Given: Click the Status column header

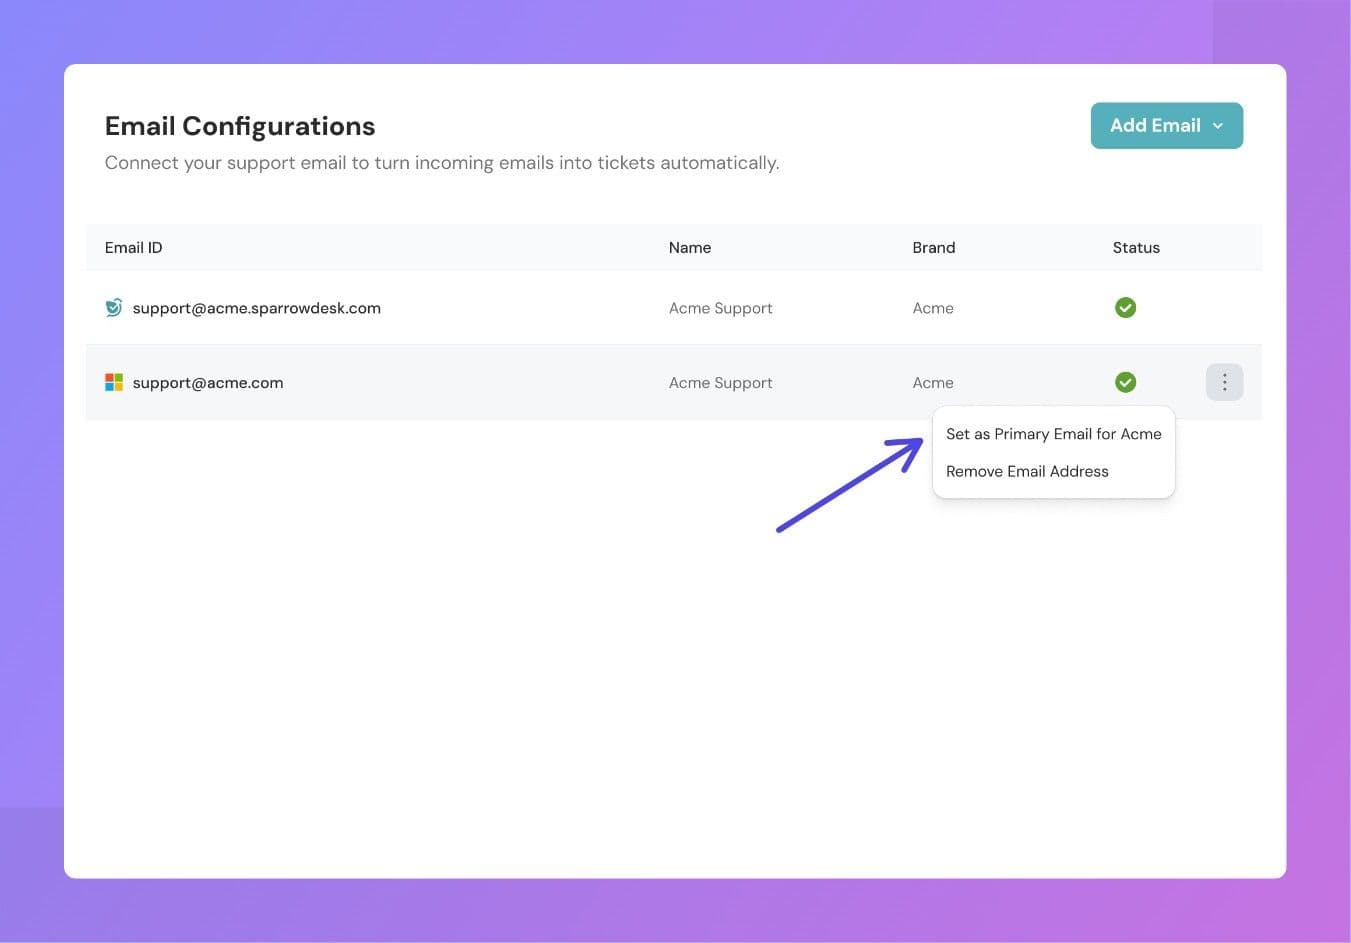Looking at the screenshot, I should [1136, 247].
